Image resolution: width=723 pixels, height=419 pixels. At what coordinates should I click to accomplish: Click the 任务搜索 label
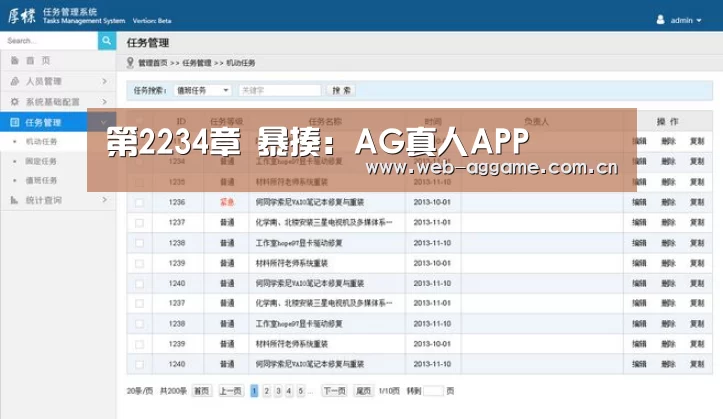(150, 90)
